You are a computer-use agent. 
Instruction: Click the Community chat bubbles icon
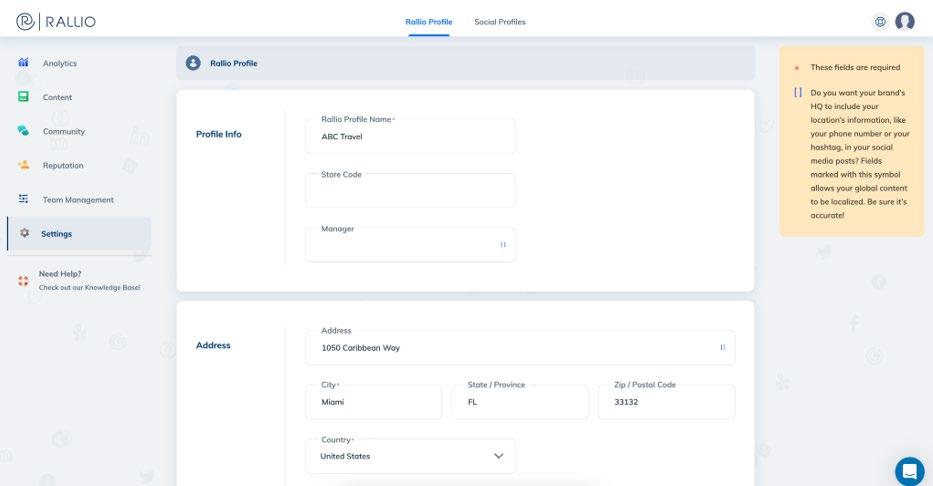[x=23, y=130]
